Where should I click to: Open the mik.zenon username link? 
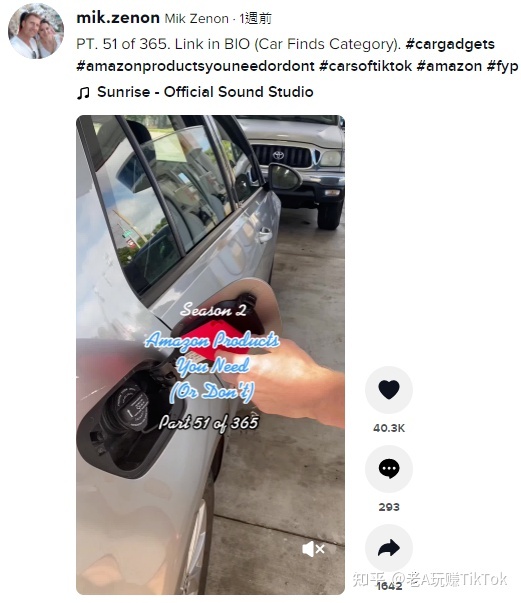pyautogui.click(x=118, y=18)
